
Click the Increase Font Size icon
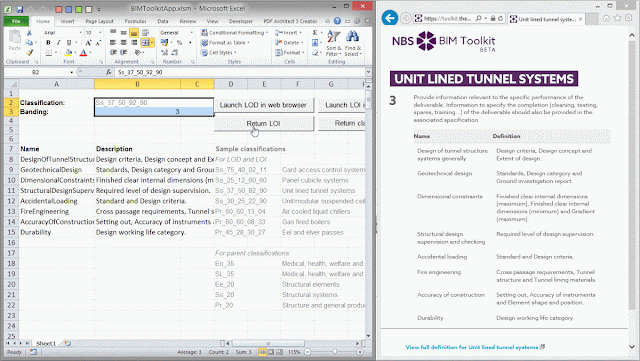pyautogui.click(x=88, y=42)
